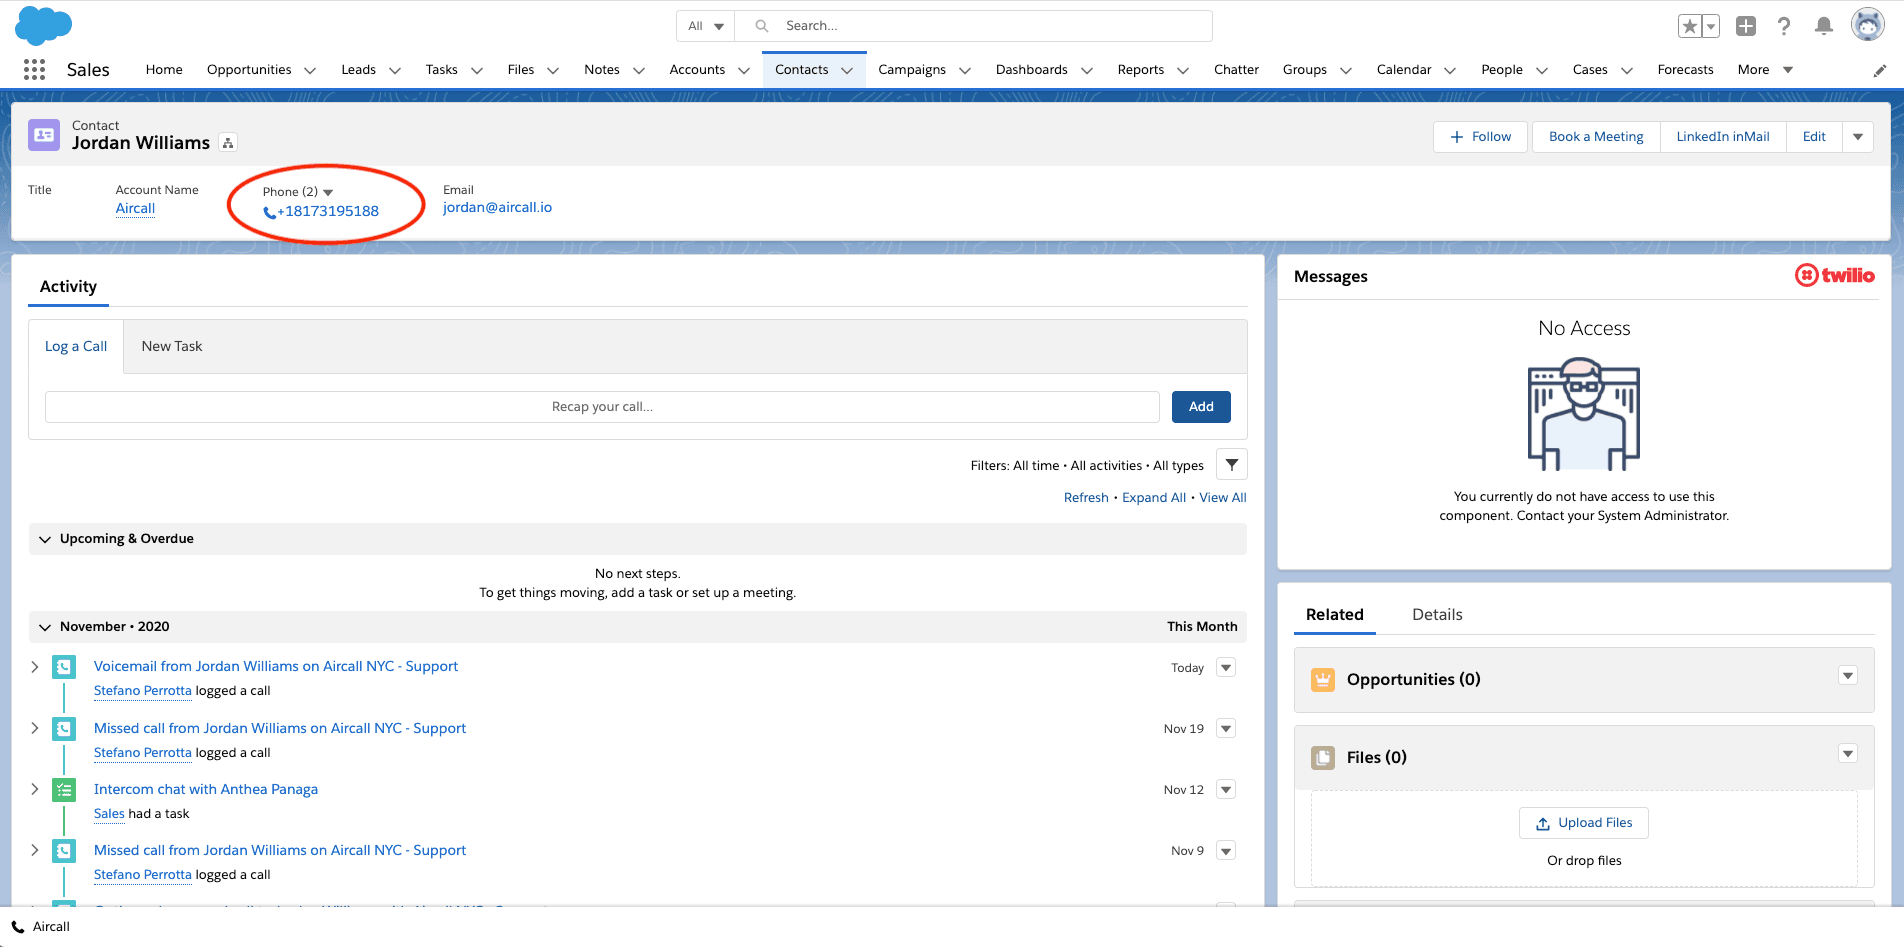Image resolution: width=1904 pixels, height=947 pixels.
Task: Click the view contact hierarchy icon
Action: click(228, 143)
